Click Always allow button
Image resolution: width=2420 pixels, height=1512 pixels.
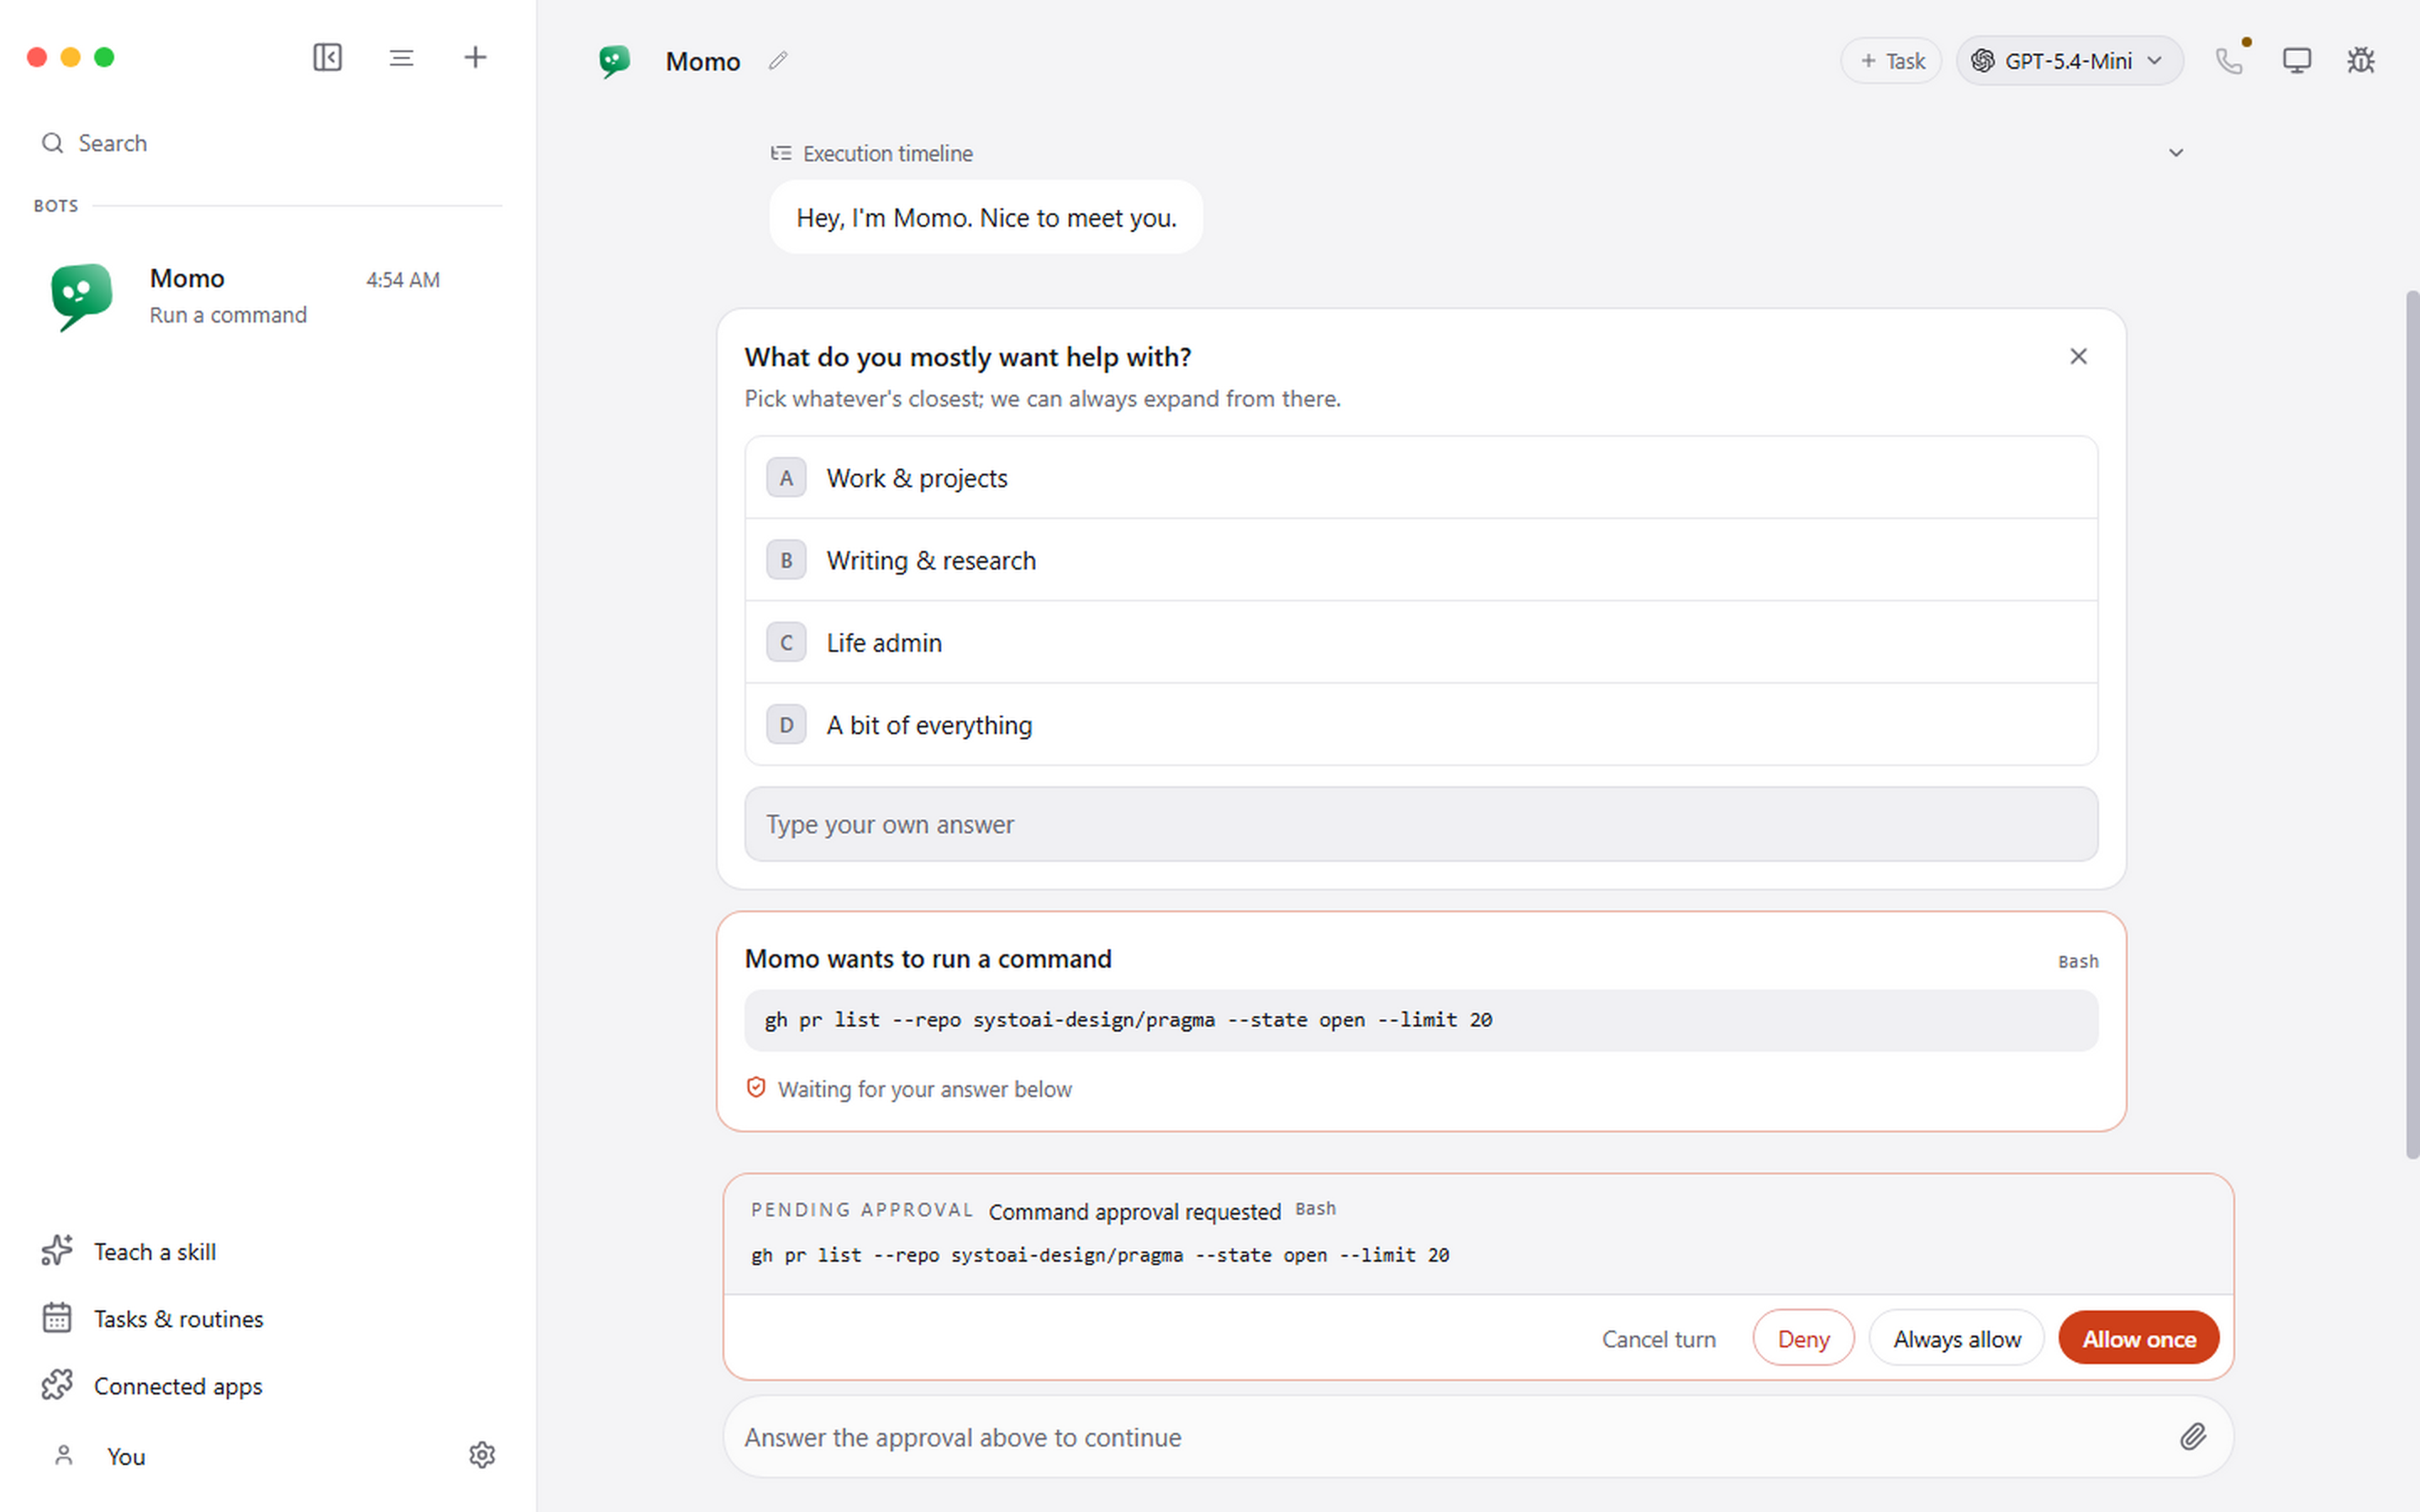click(1956, 1338)
